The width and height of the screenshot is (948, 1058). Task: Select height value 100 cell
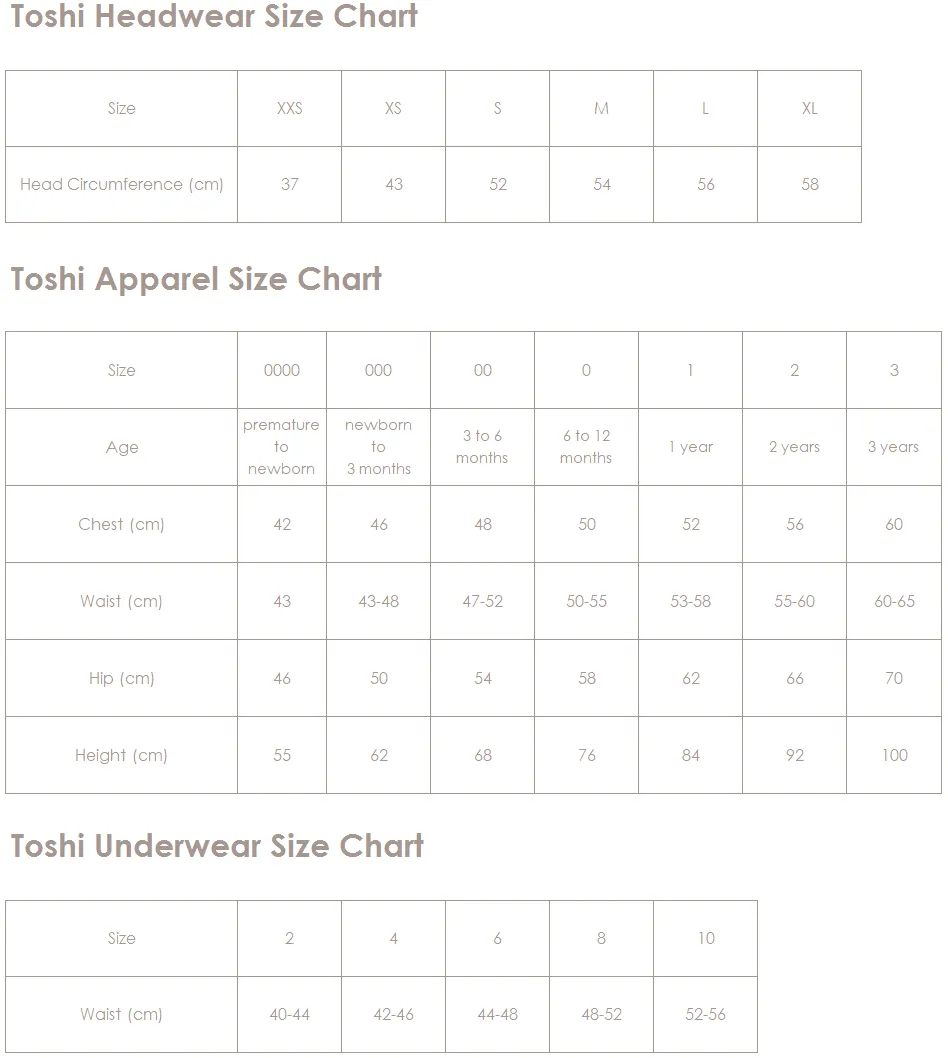894,755
